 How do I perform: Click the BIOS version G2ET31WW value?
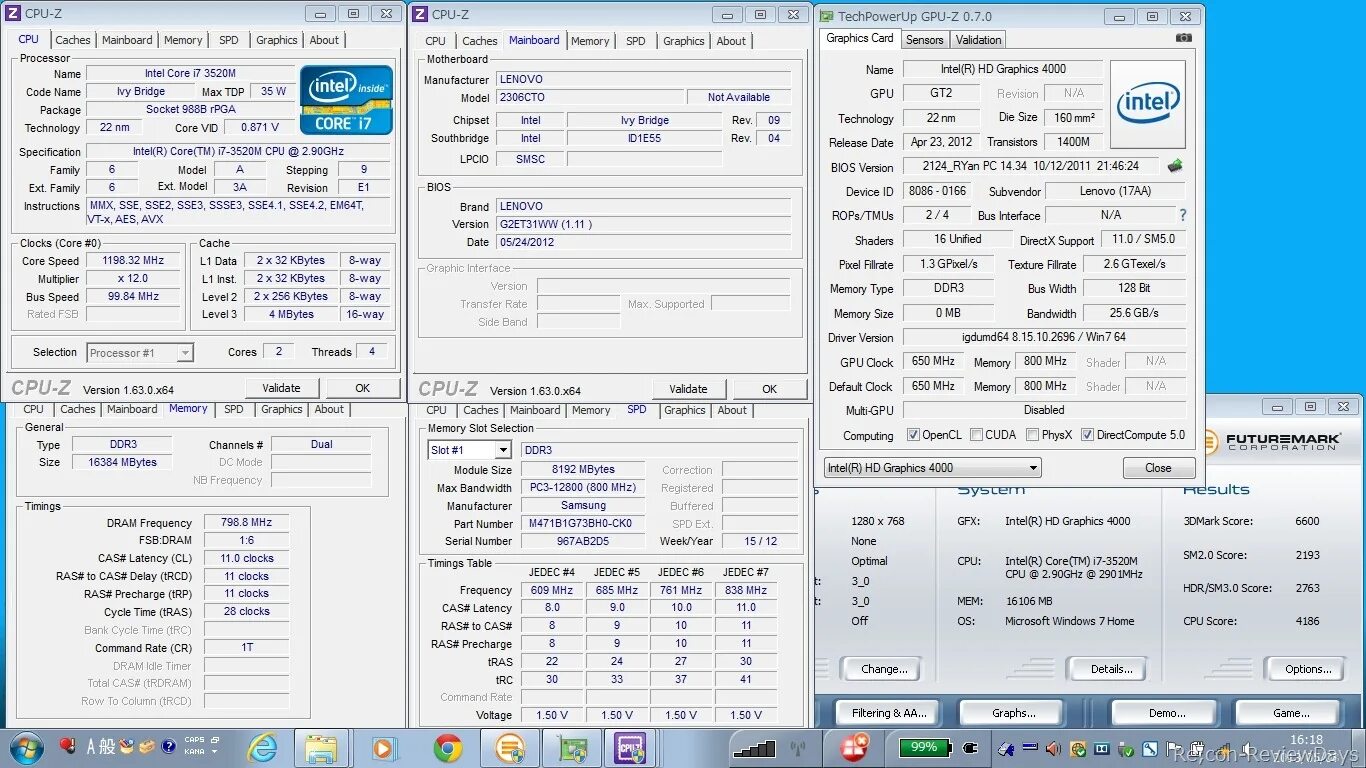coord(643,224)
